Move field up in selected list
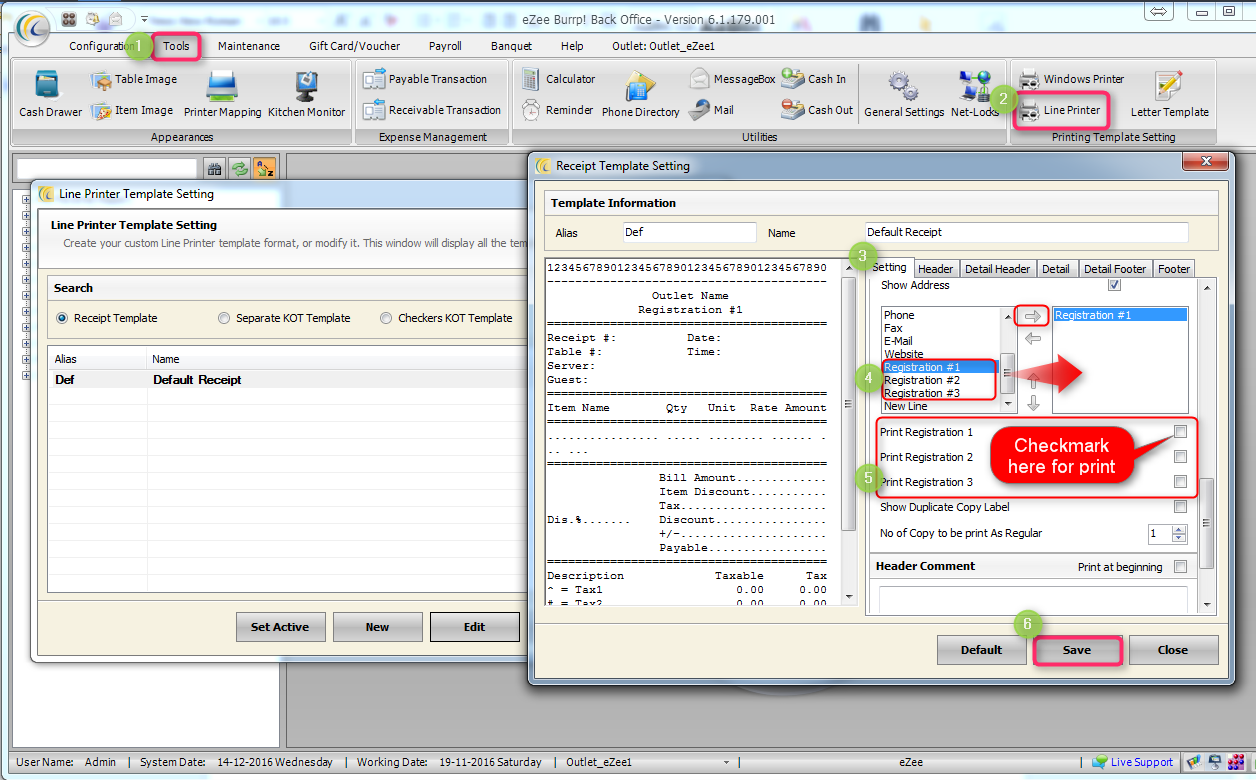Image resolution: width=1256 pixels, height=780 pixels. coord(1033,381)
